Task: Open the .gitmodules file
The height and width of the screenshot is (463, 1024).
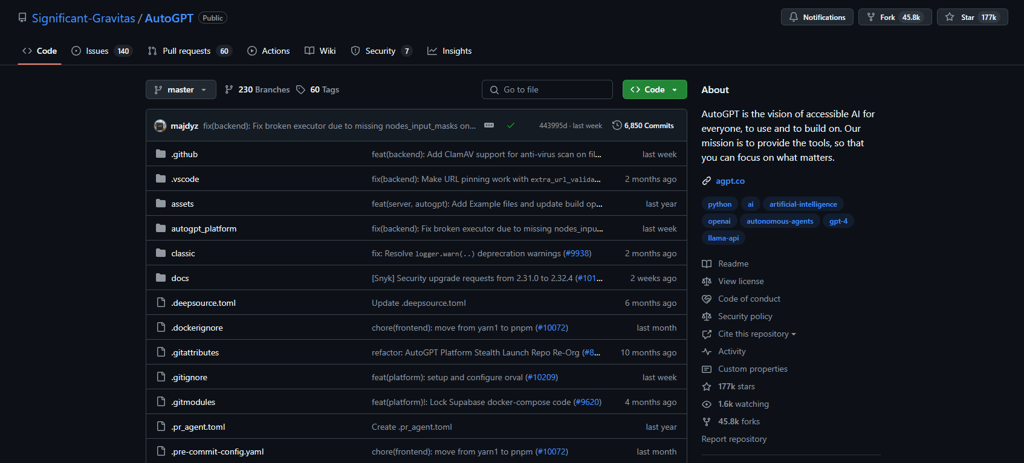Action: click(x=193, y=402)
